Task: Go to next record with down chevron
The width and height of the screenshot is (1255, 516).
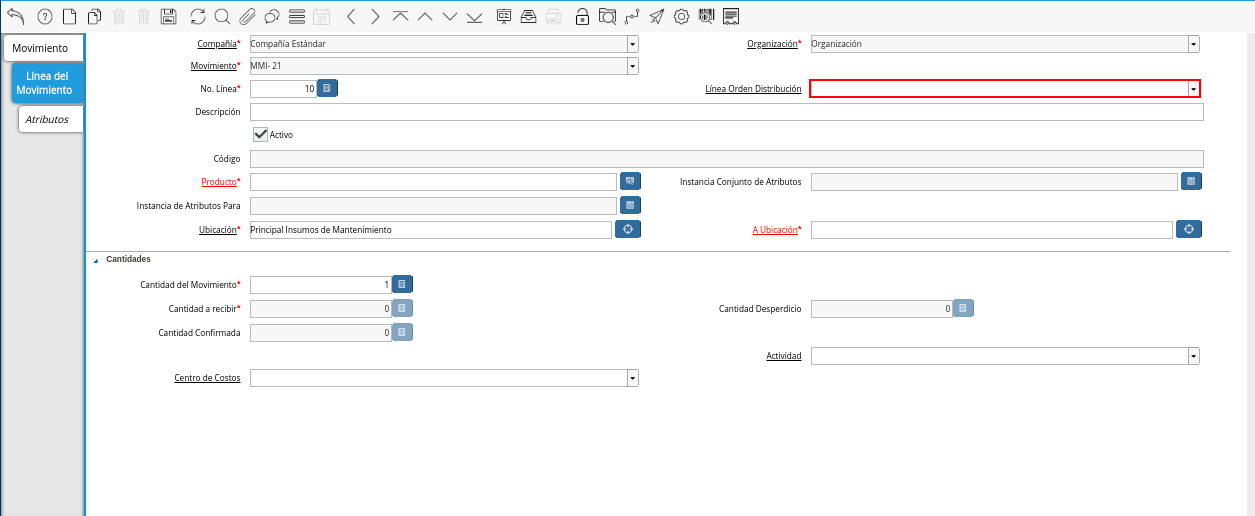Action: [450, 16]
